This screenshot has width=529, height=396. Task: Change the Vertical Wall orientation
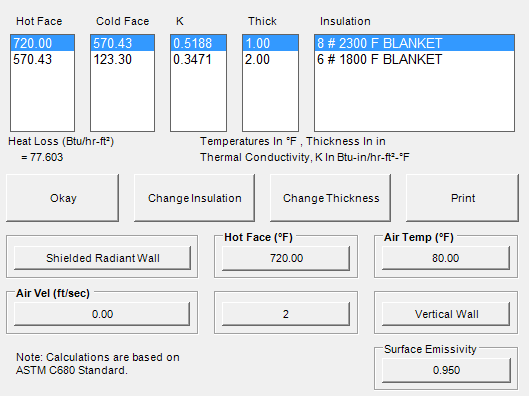pyautogui.click(x=446, y=314)
